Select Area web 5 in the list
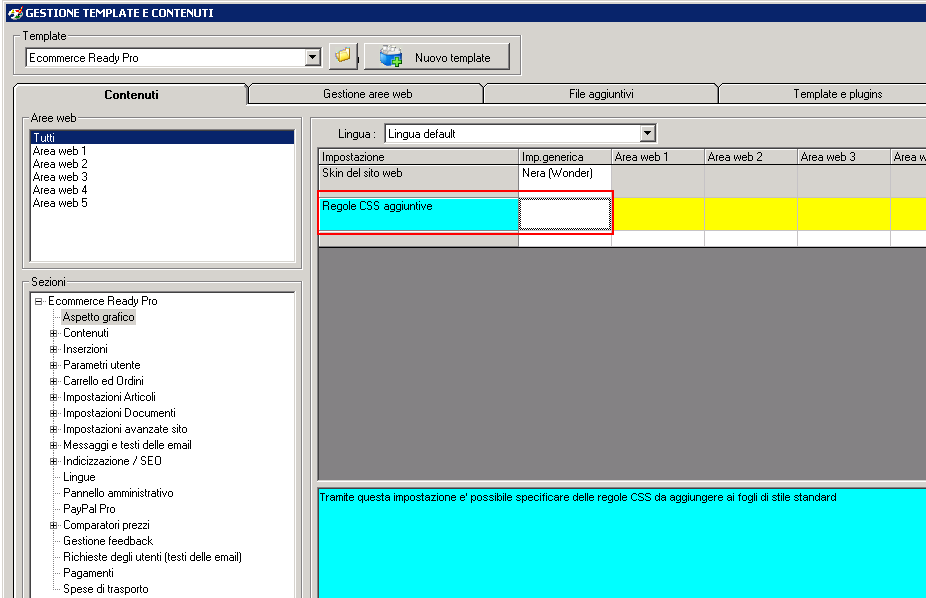The width and height of the screenshot is (926, 598). click(60, 202)
